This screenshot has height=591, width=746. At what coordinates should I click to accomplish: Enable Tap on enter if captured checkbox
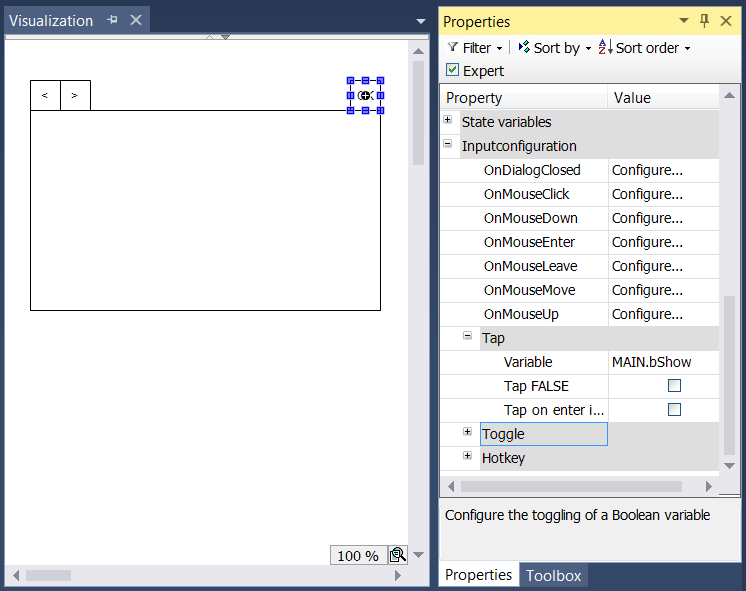click(x=674, y=410)
